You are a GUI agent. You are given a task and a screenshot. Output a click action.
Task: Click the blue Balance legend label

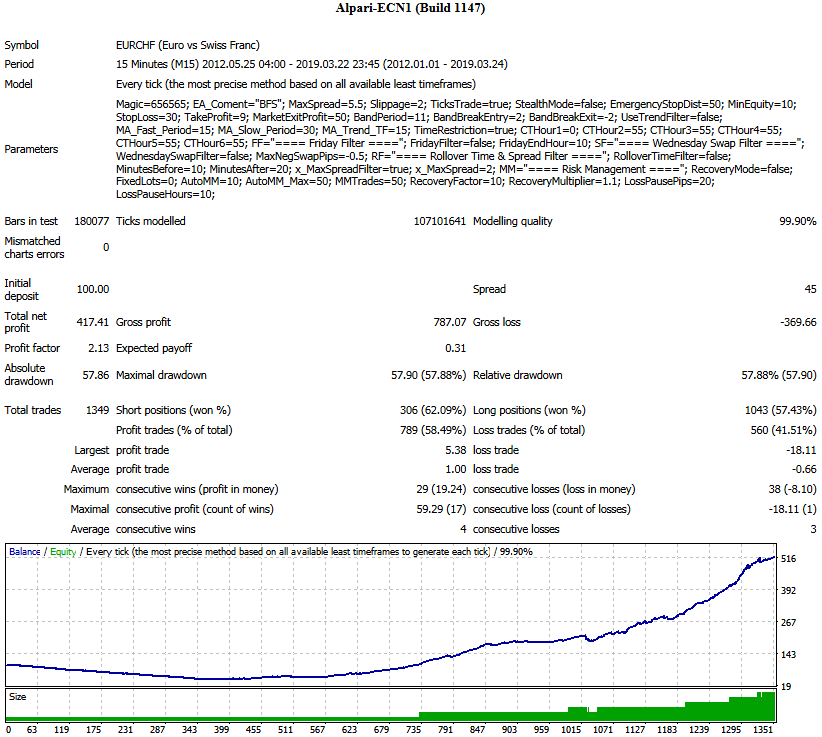(25, 551)
